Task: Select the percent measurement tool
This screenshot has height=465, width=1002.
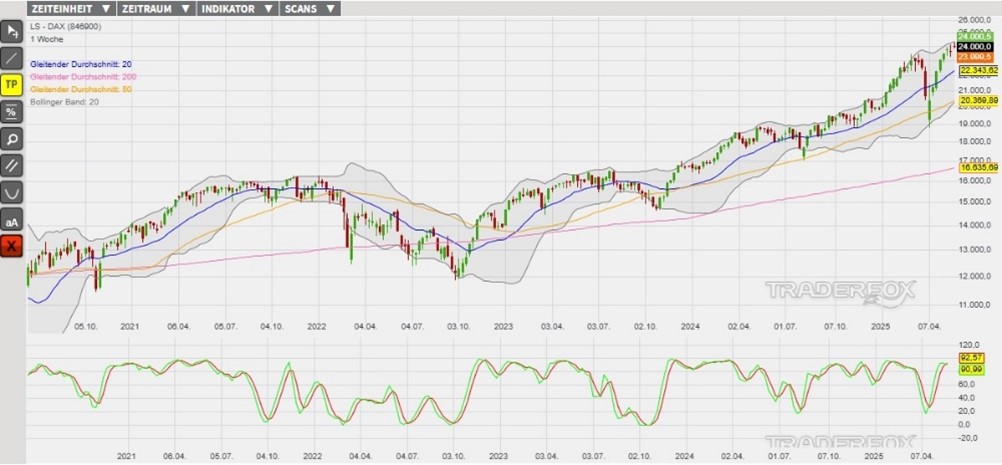Action: [x=11, y=112]
